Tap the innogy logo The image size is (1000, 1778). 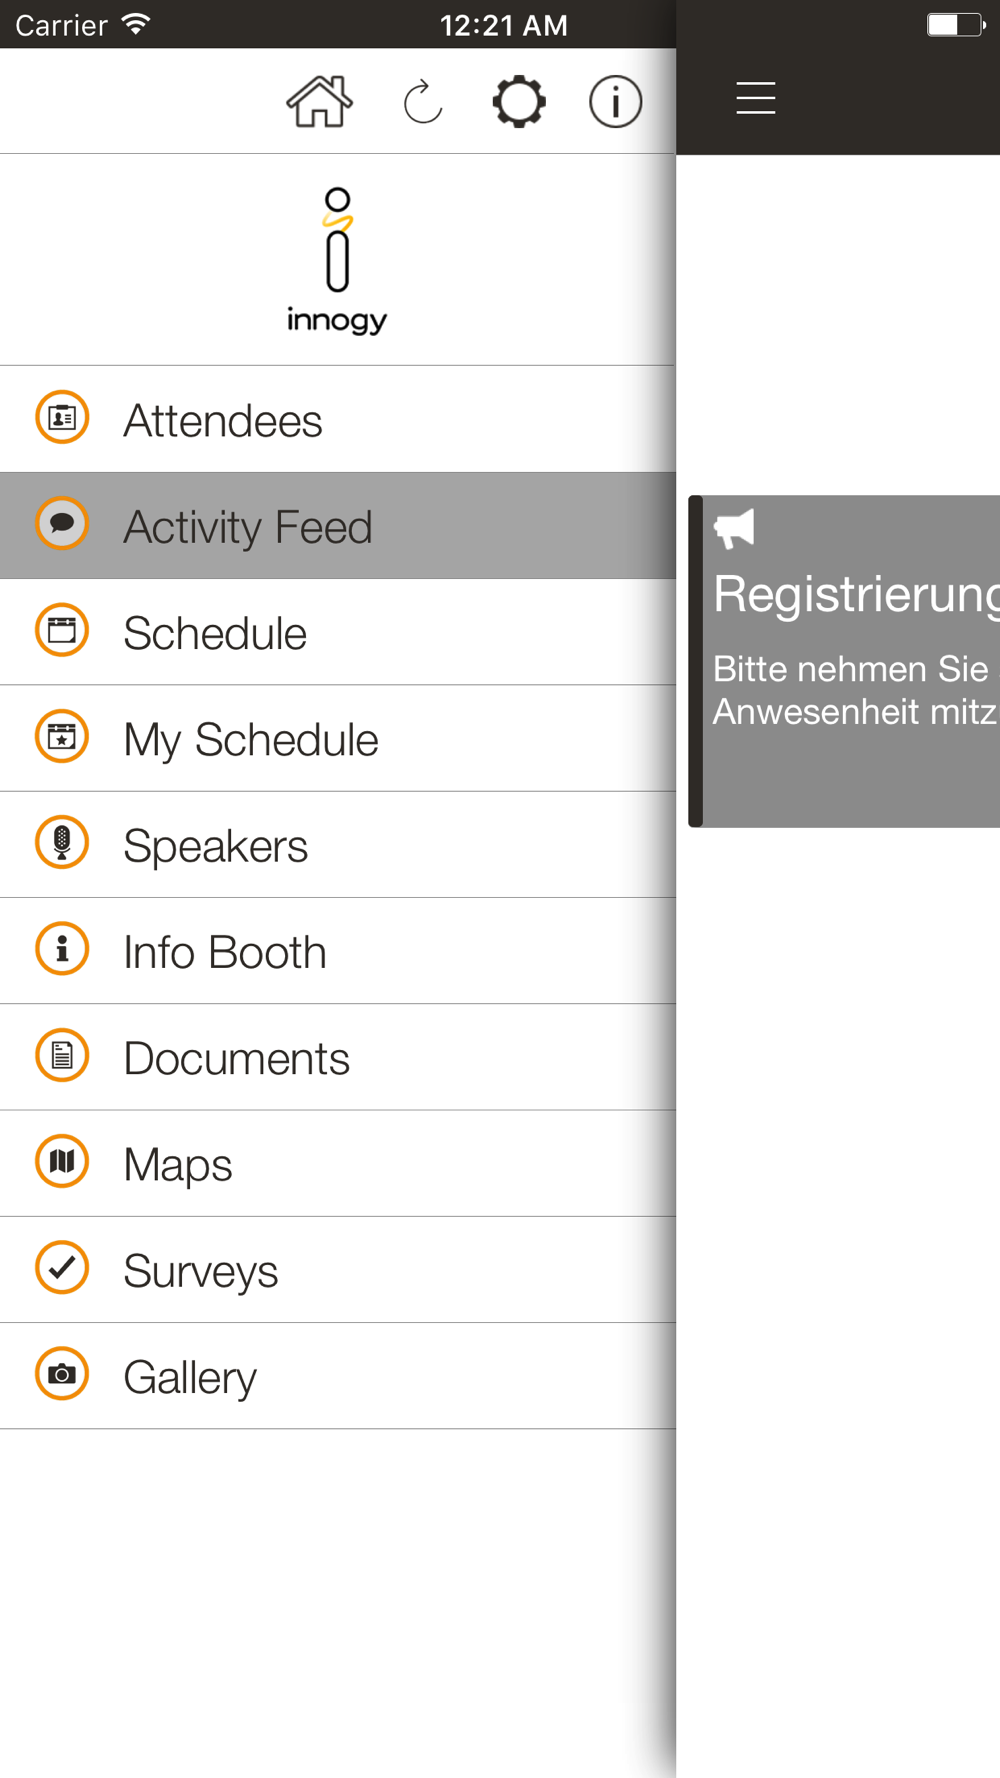337,260
